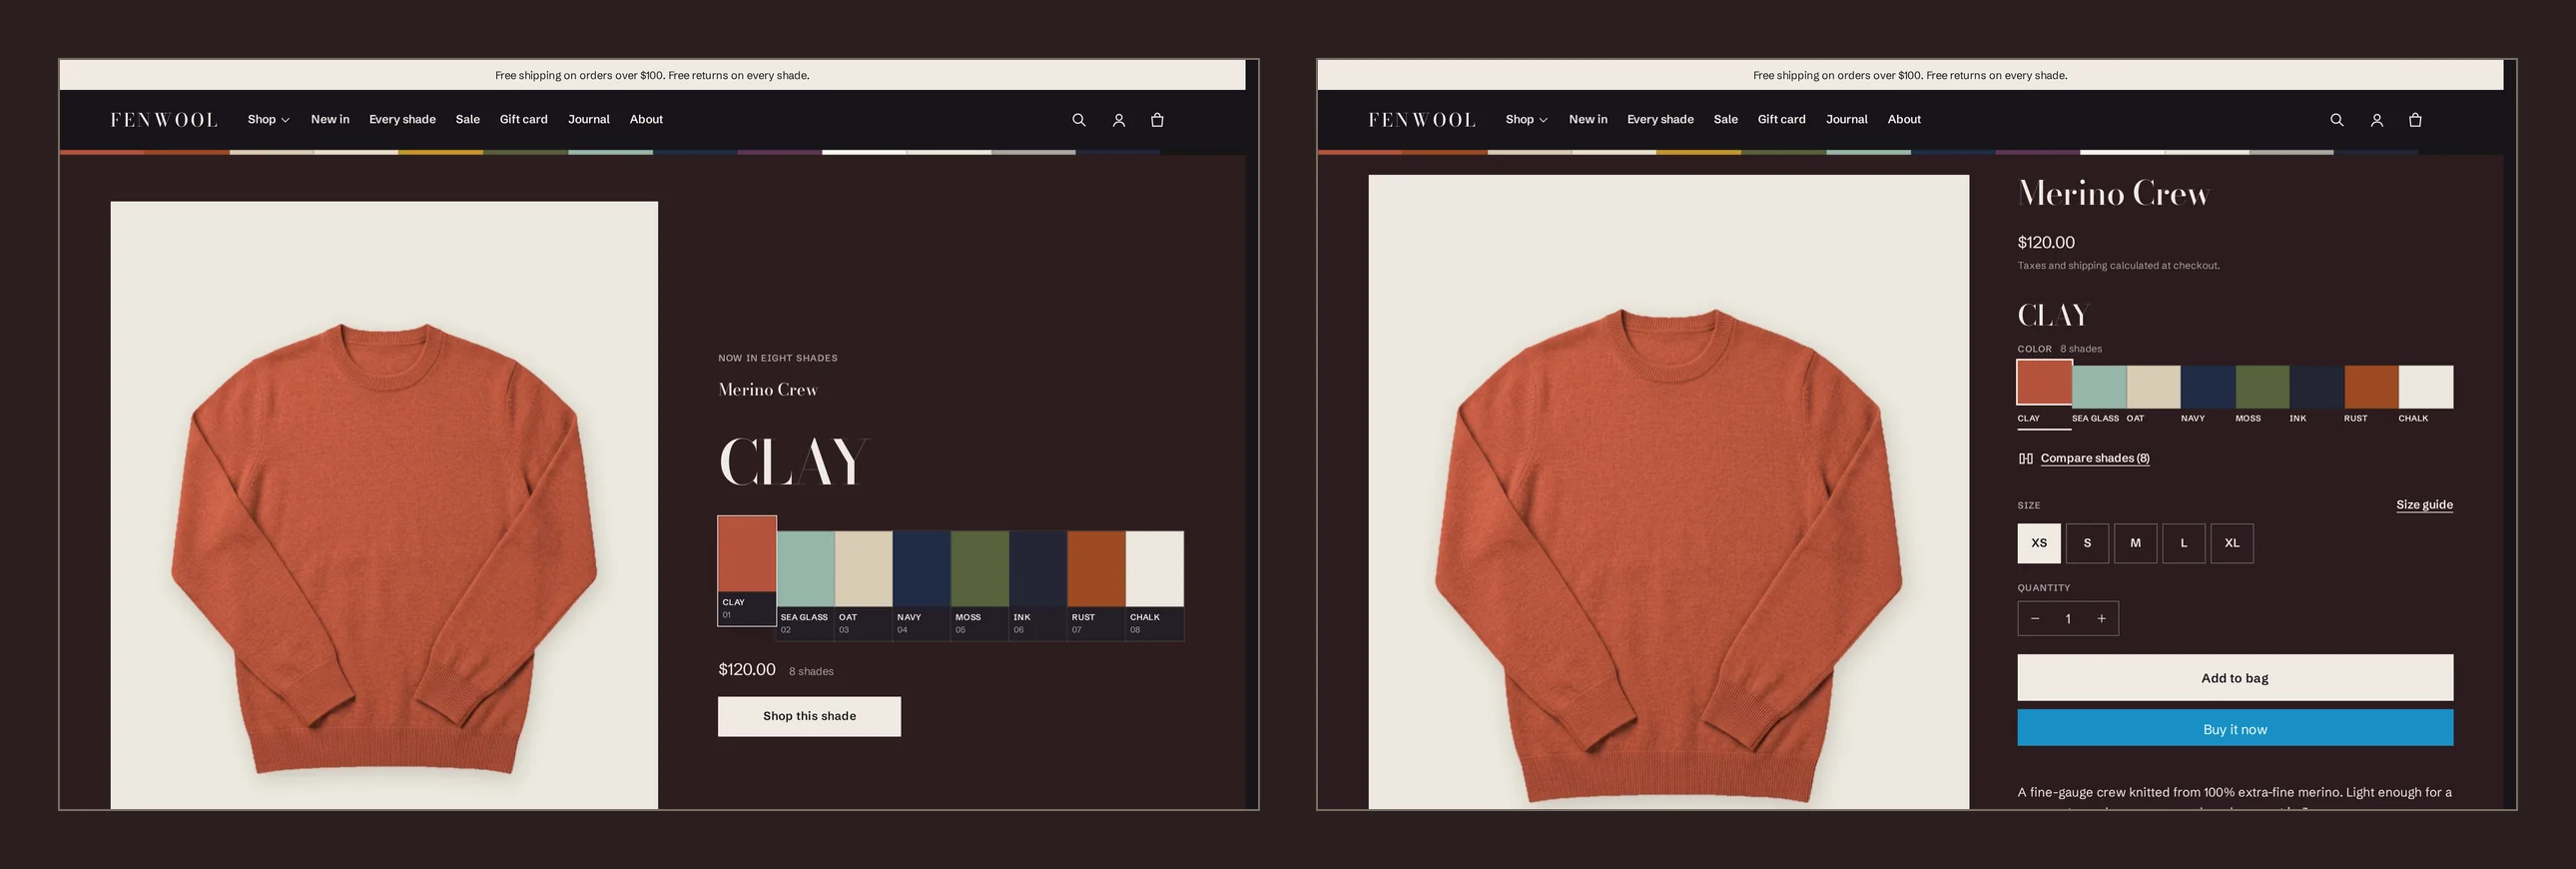Open shopping bag icon in left page header
The image size is (2576, 869).
[x=1157, y=120]
